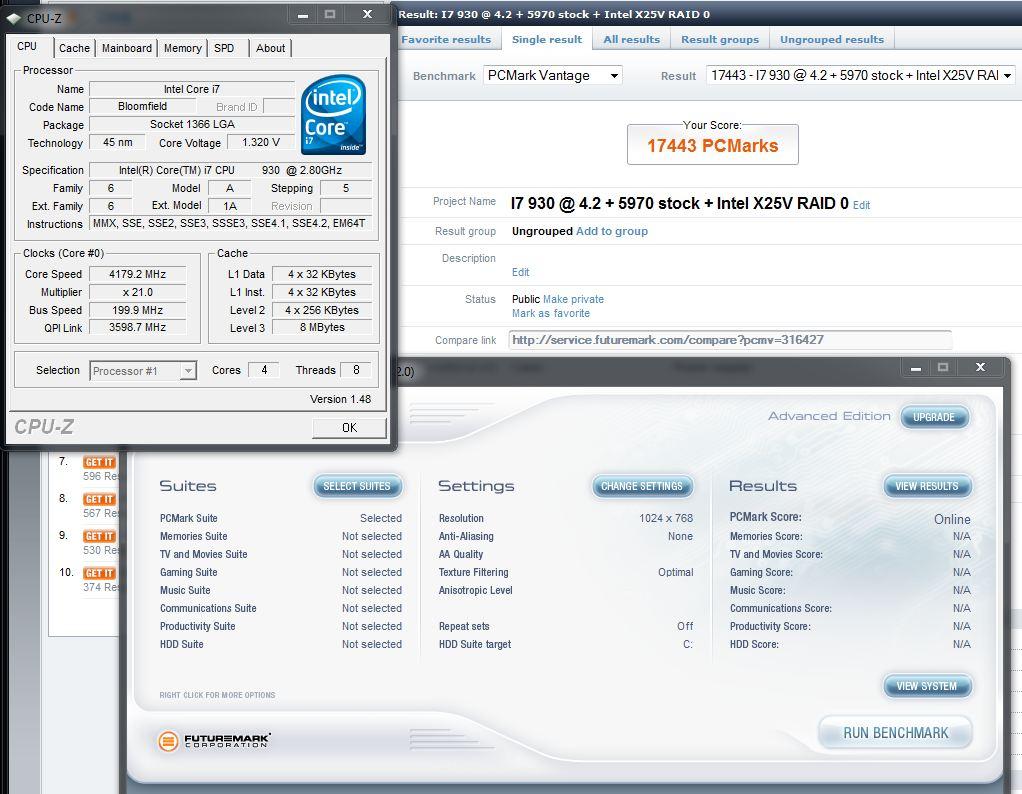Open the Result selection dropdown

pyautogui.click(x=860, y=76)
